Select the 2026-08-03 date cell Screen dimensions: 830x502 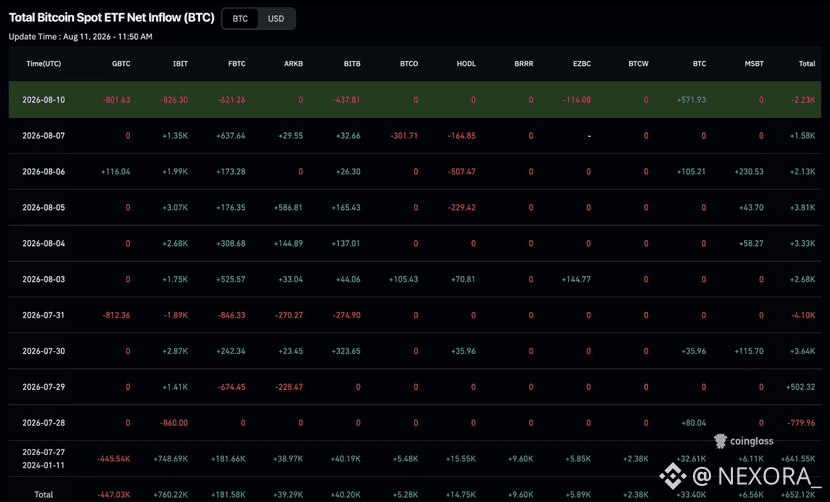point(43,279)
